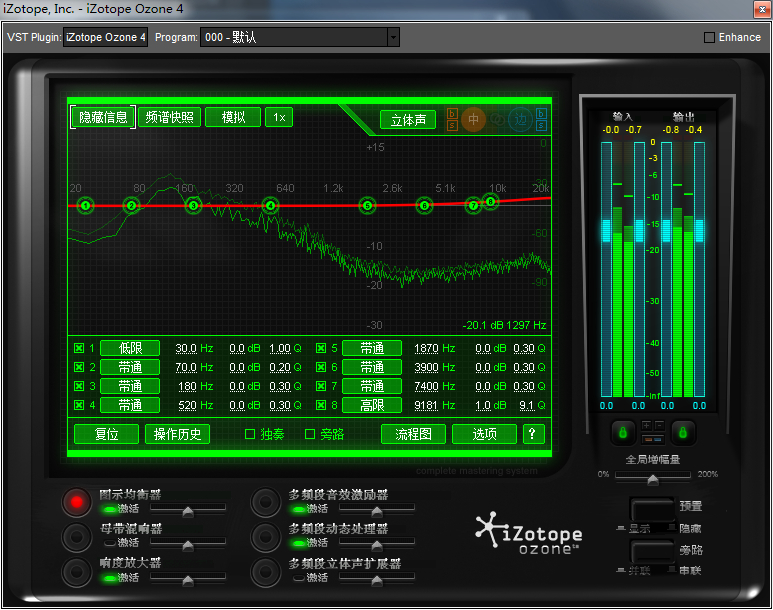Image resolution: width=773 pixels, height=610 pixels.
Task: Select the 图示均衡器 module round button
Action: pyautogui.click(x=76, y=502)
